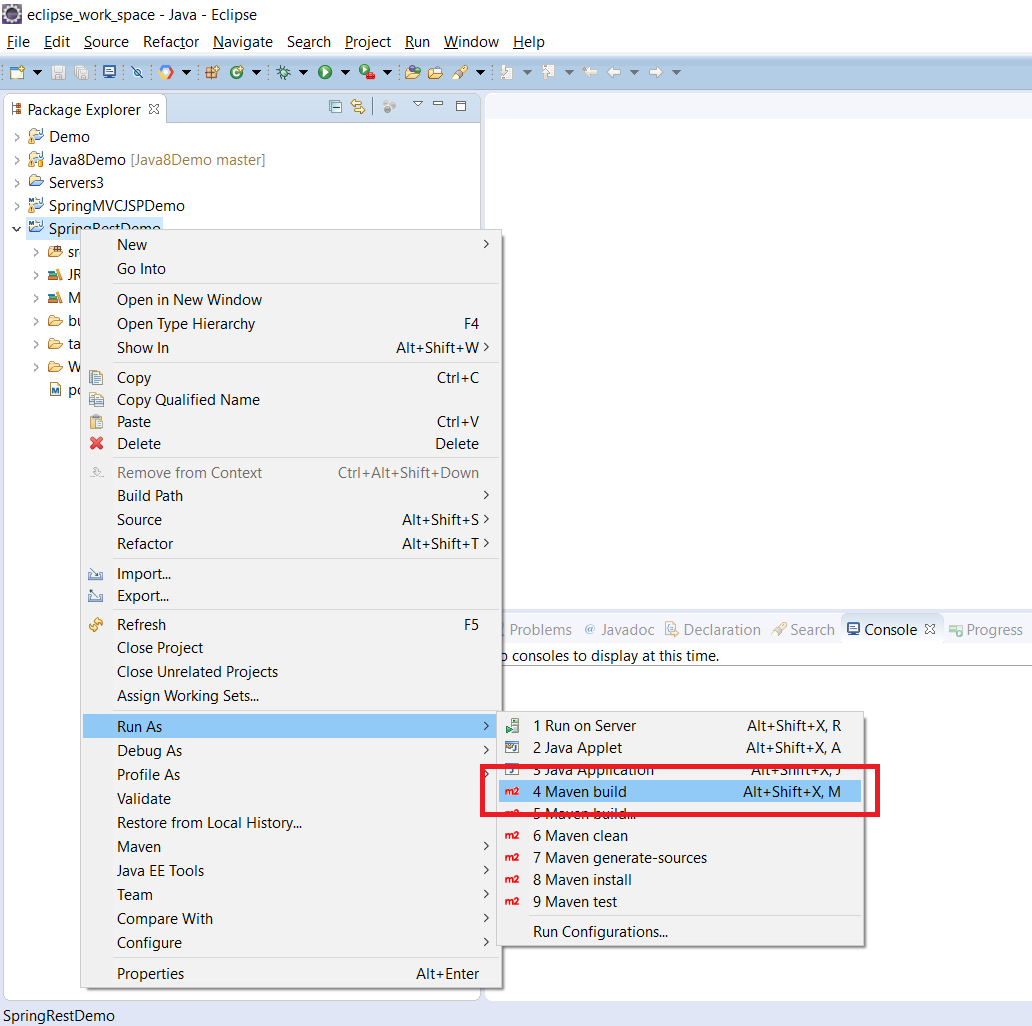Click the Collapse All icon in Package Explorer
The height and width of the screenshot is (1026, 1032).
pyautogui.click(x=336, y=107)
